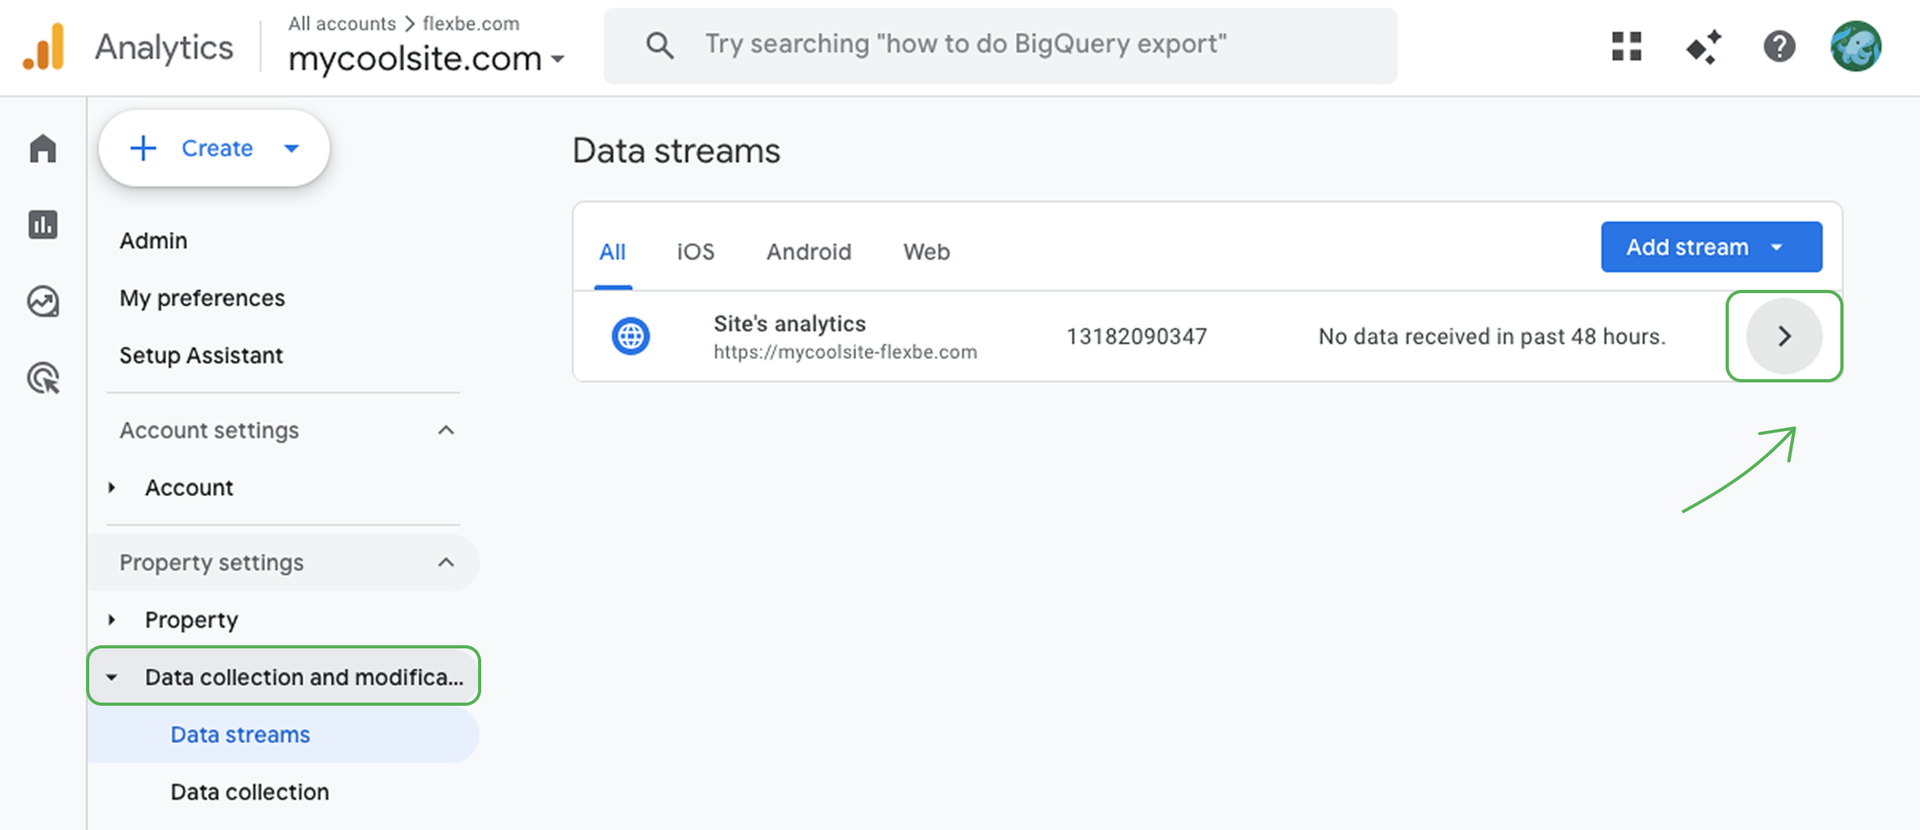
Task: Open My preferences link
Action: pos(202,298)
